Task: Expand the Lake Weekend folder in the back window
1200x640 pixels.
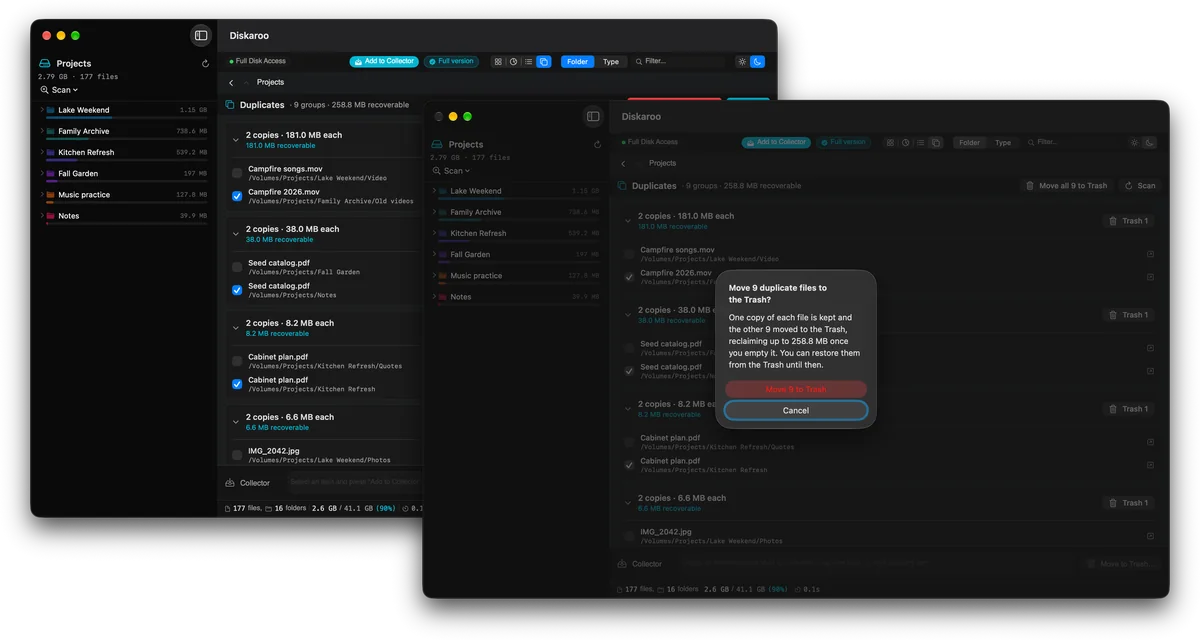Action: [x=42, y=110]
